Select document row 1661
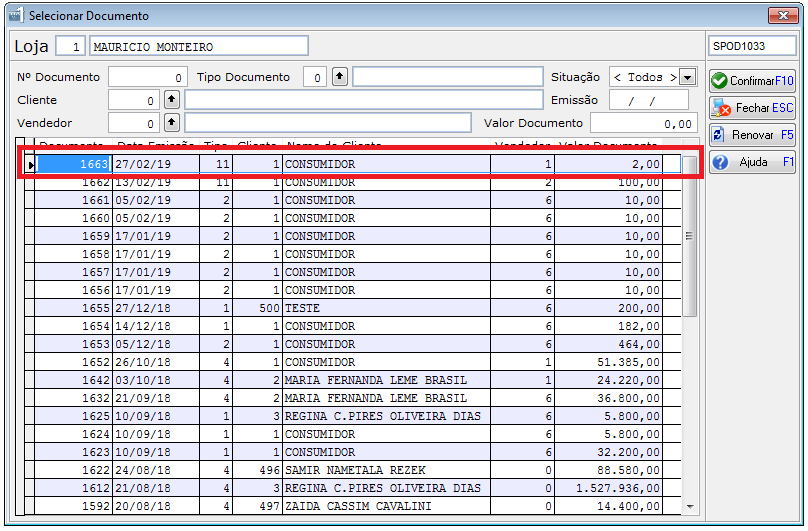The height and width of the screenshot is (531, 808). click(x=353, y=200)
